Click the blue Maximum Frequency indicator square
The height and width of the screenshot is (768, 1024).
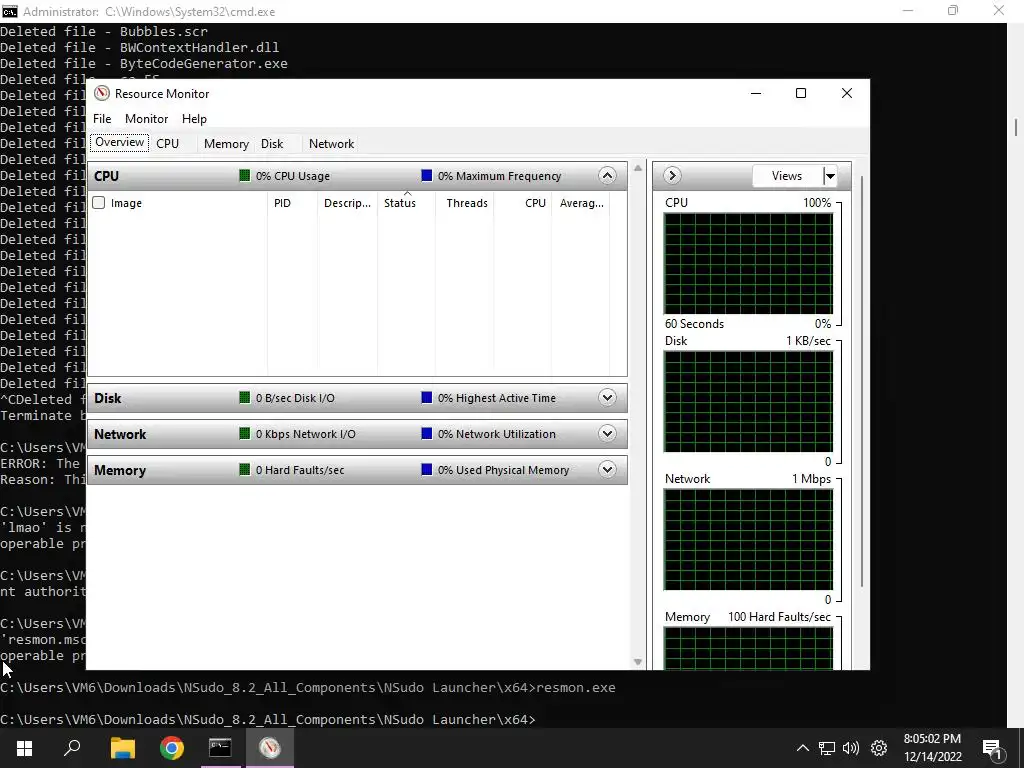tap(426, 176)
